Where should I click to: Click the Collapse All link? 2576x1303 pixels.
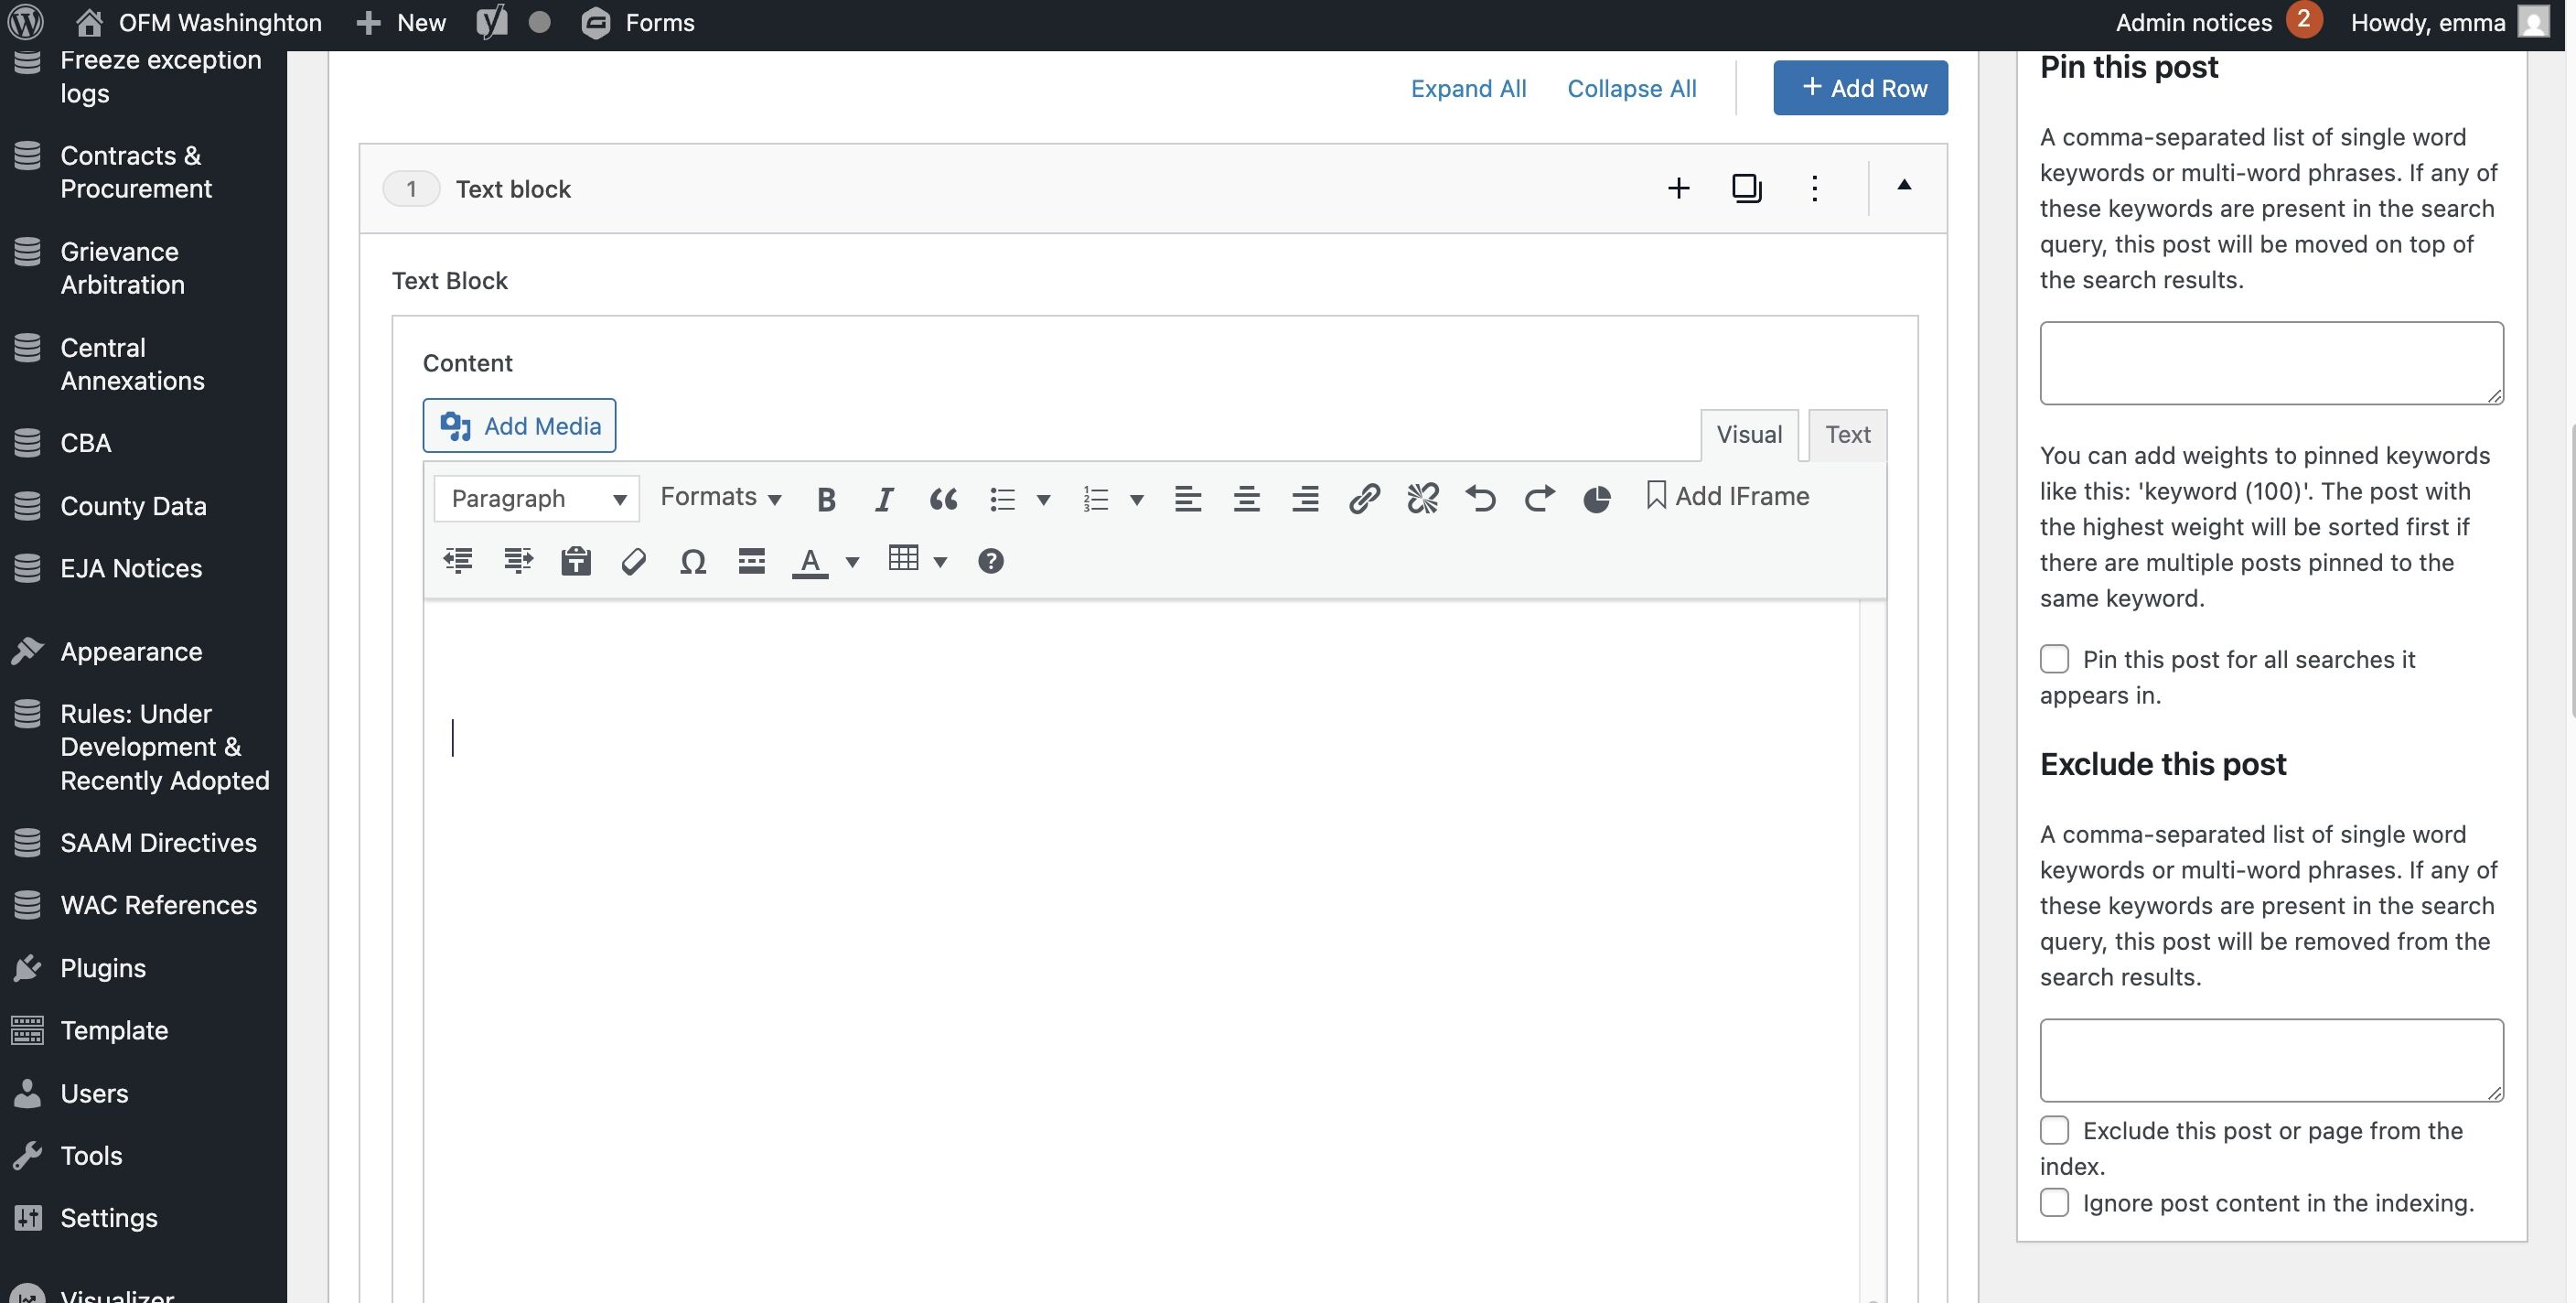point(1631,88)
